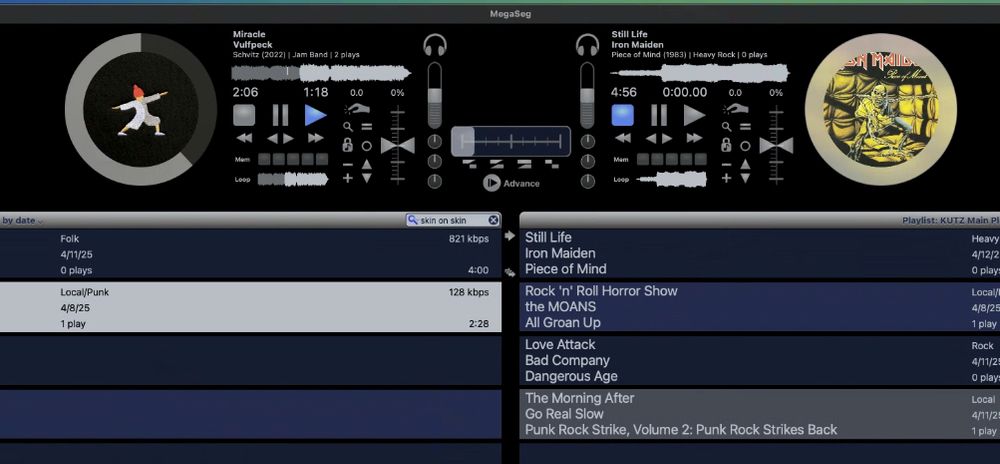1000x464 pixels.
Task: Click the circle icon on the Still Life deck
Action: 746,146
